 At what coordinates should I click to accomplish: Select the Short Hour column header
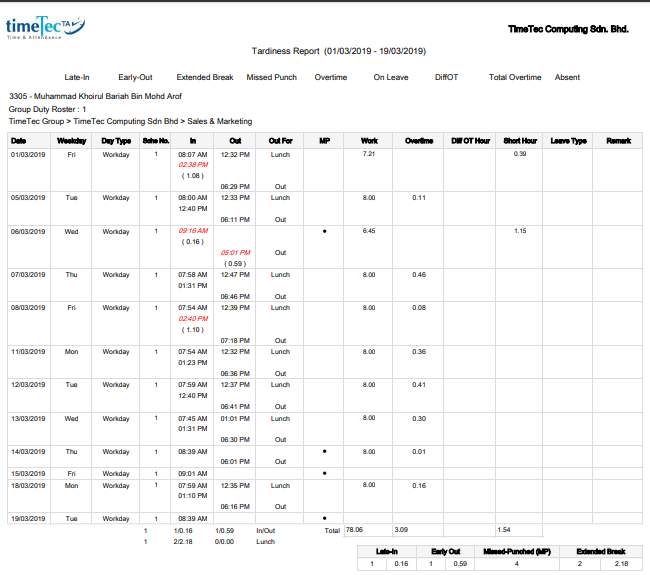pos(520,141)
